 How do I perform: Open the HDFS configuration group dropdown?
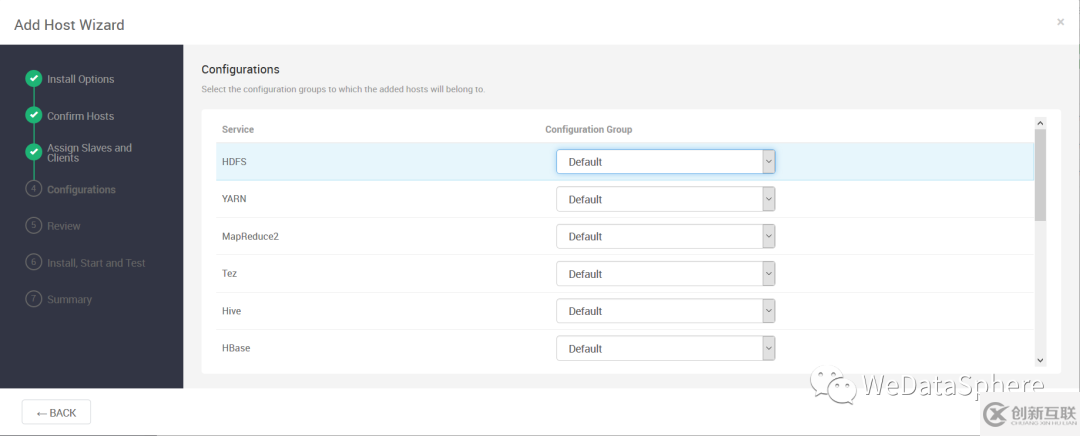tap(665, 162)
